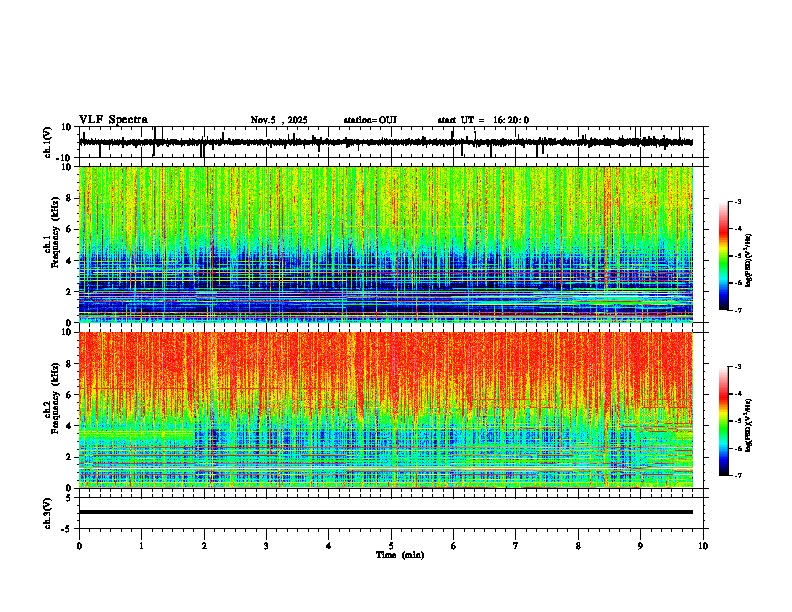The width and height of the screenshot is (792, 612).
Task: Click the "4" kHz tick on ch.1 spectrogram
Action: click(x=69, y=261)
